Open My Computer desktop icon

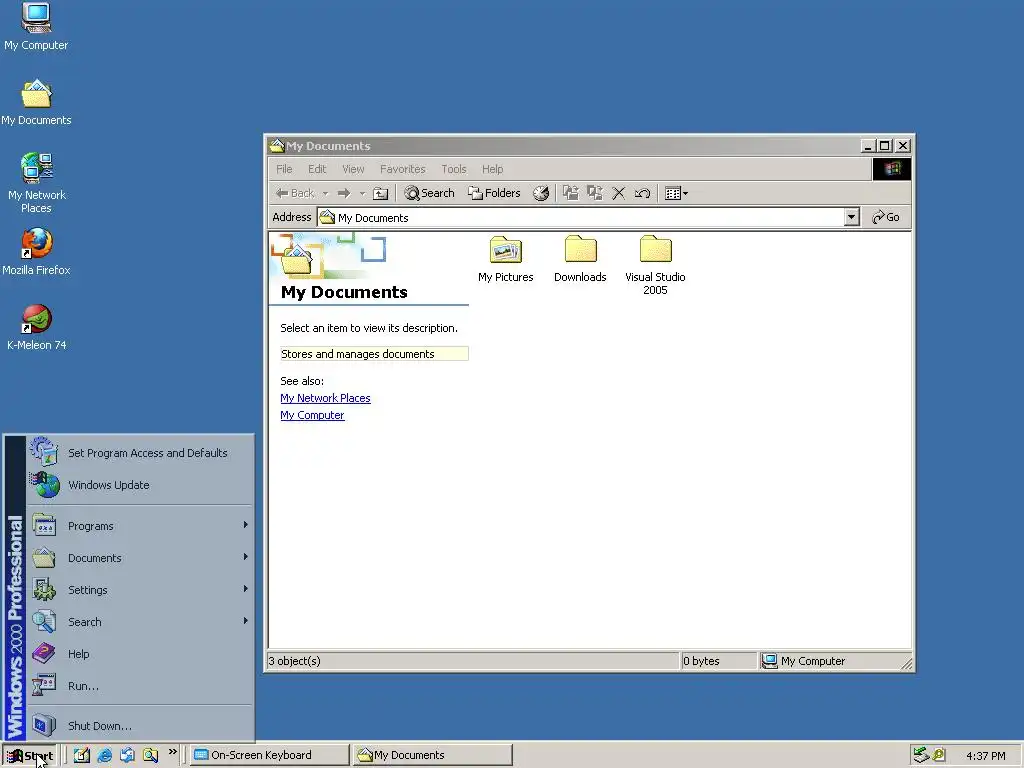click(36, 26)
